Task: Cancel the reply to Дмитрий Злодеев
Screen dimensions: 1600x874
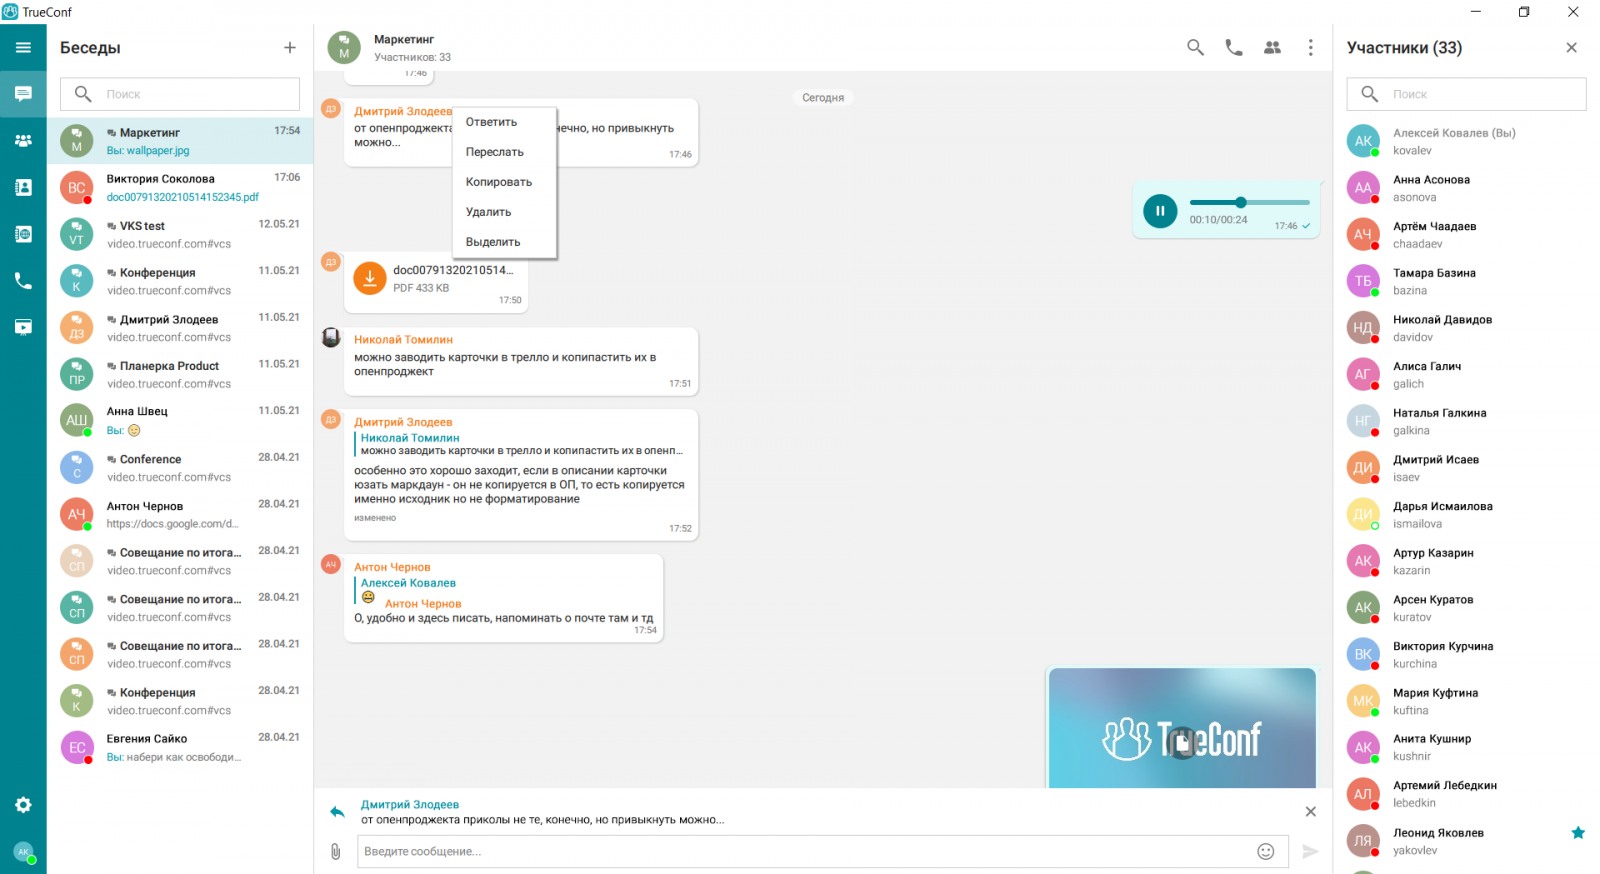Action: pos(1310,811)
